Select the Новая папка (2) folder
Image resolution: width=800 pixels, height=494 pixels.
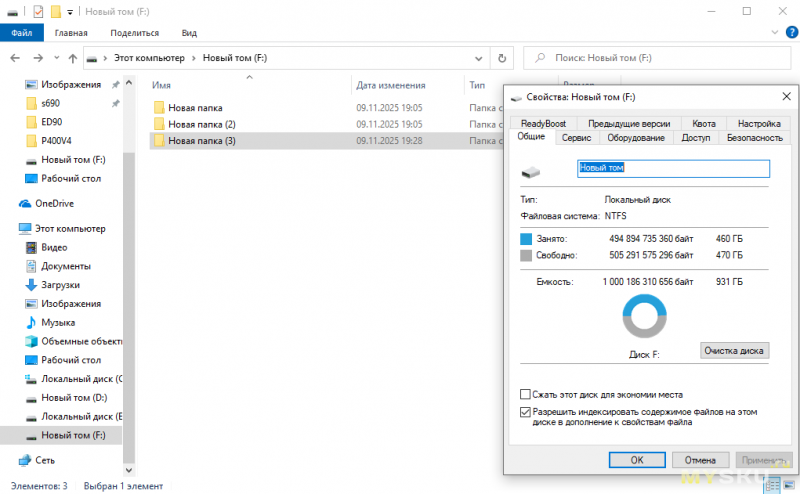[201, 124]
